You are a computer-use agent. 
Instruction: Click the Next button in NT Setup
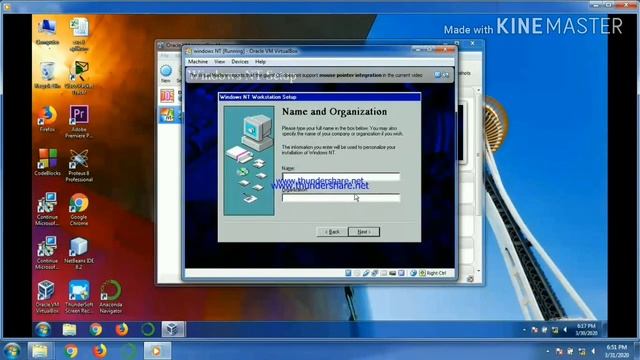click(364, 232)
